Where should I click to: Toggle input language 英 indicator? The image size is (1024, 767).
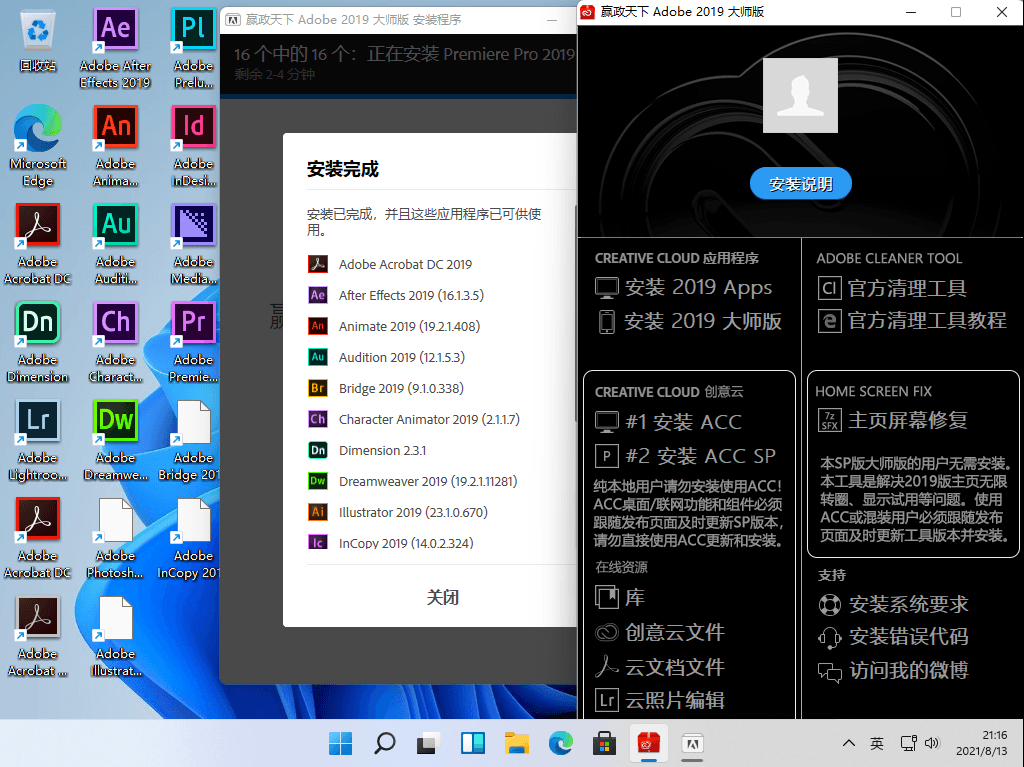point(877,743)
